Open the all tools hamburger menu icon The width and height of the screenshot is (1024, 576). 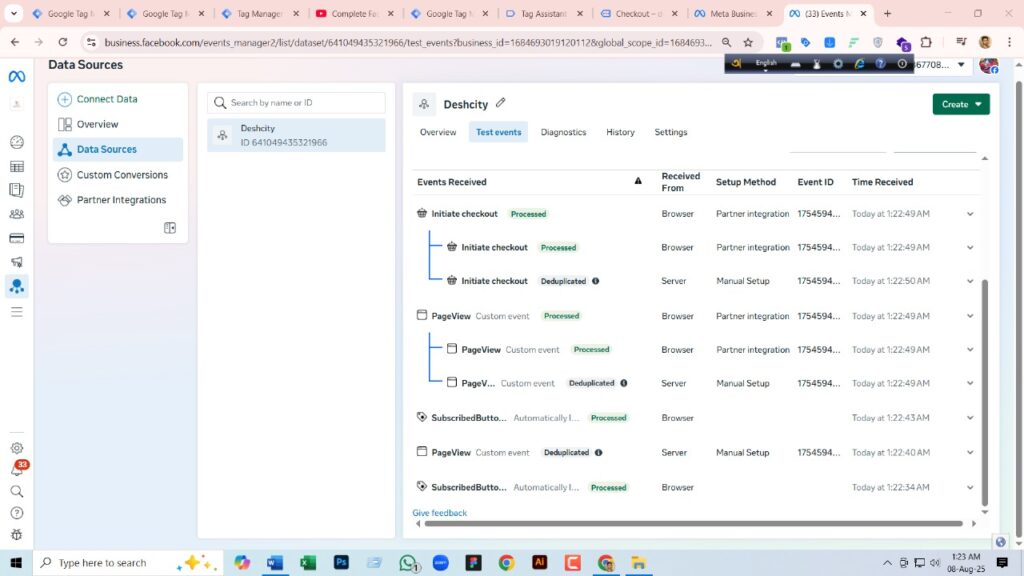point(17,312)
